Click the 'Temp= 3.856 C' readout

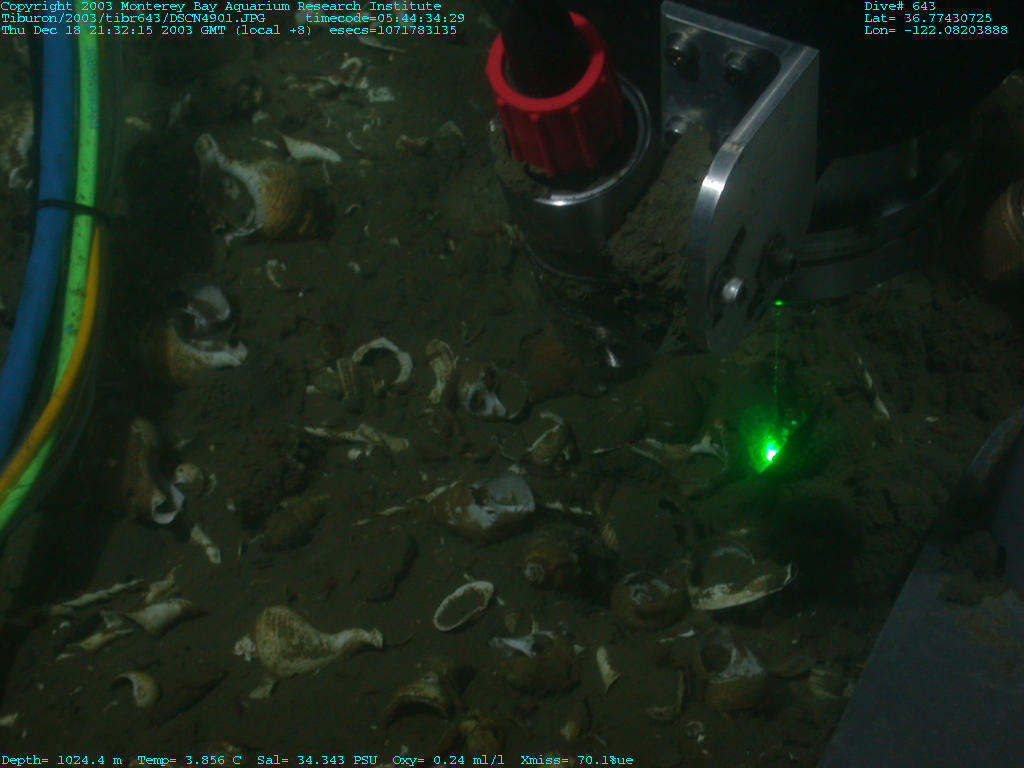coord(189,760)
